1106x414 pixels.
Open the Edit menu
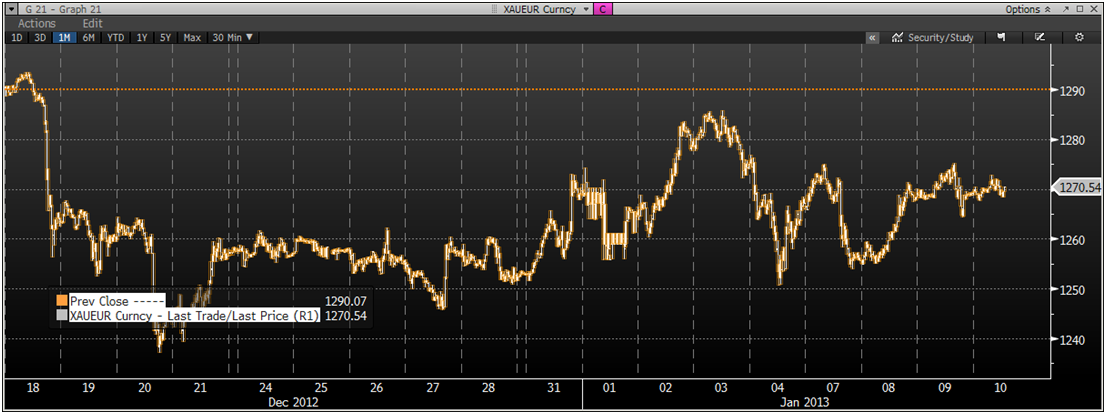pyautogui.click(x=93, y=23)
